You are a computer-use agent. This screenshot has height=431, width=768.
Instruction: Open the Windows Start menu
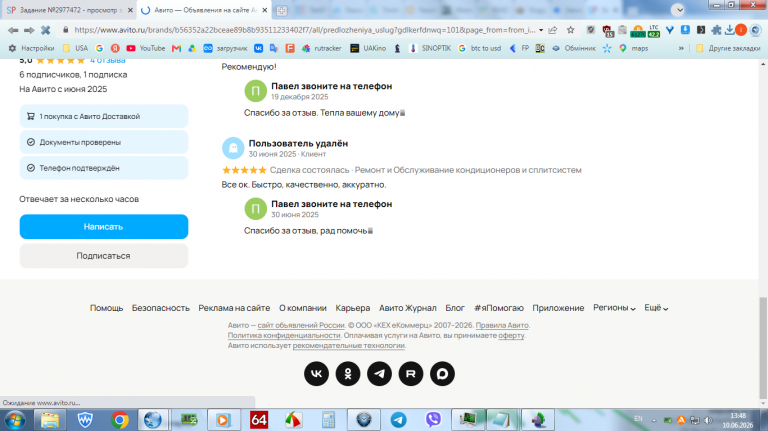pyautogui.click(x=15, y=420)
